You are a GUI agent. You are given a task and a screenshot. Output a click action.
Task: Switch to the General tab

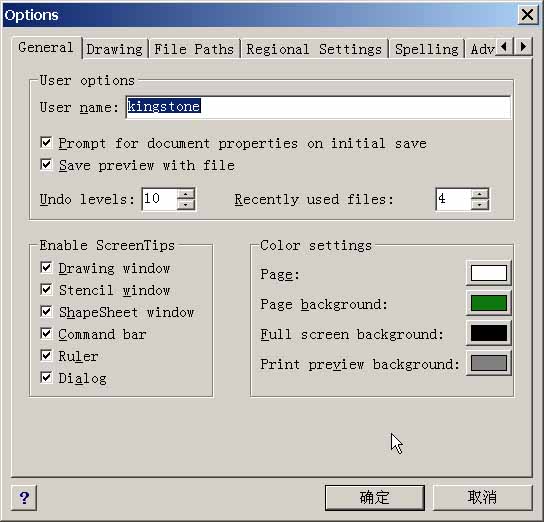[46, 48]
